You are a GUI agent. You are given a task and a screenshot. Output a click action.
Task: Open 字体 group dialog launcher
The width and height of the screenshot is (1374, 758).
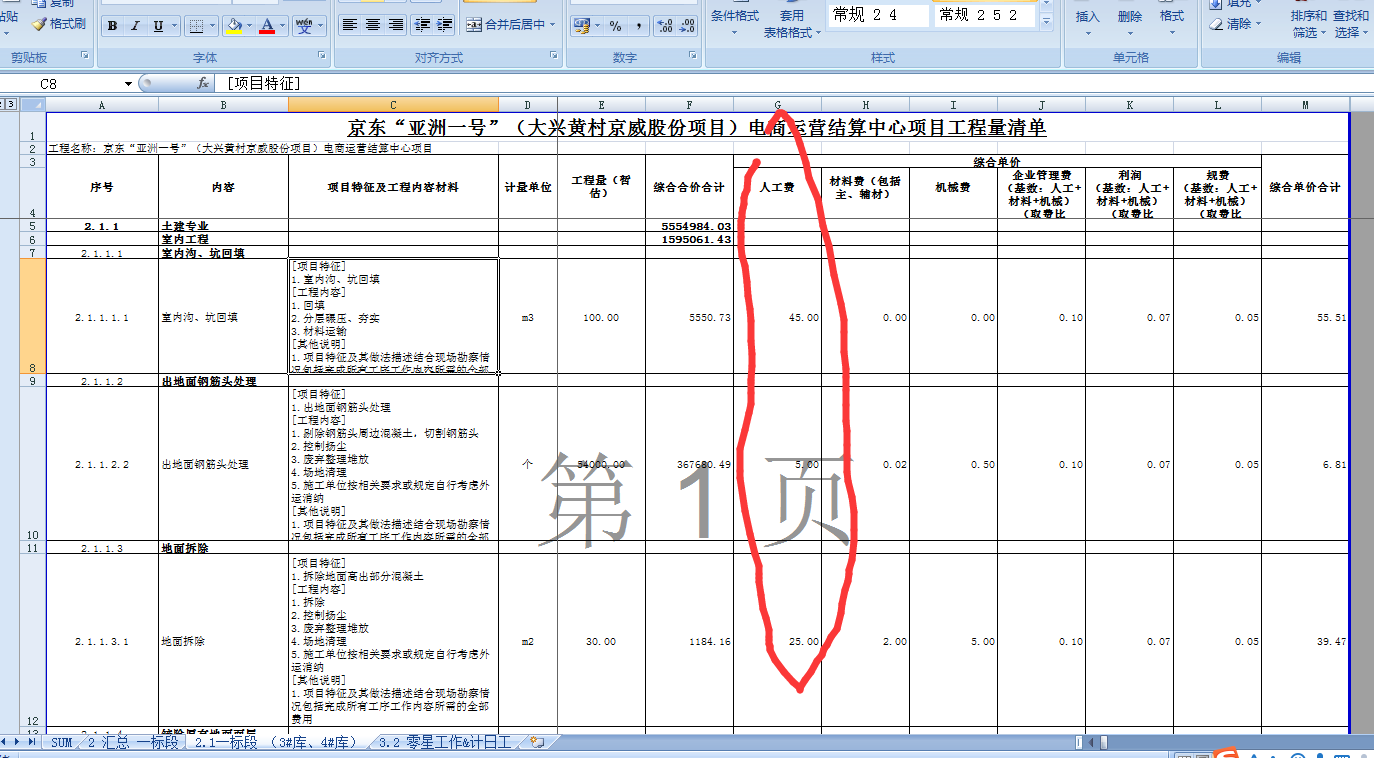click(321, 56)
